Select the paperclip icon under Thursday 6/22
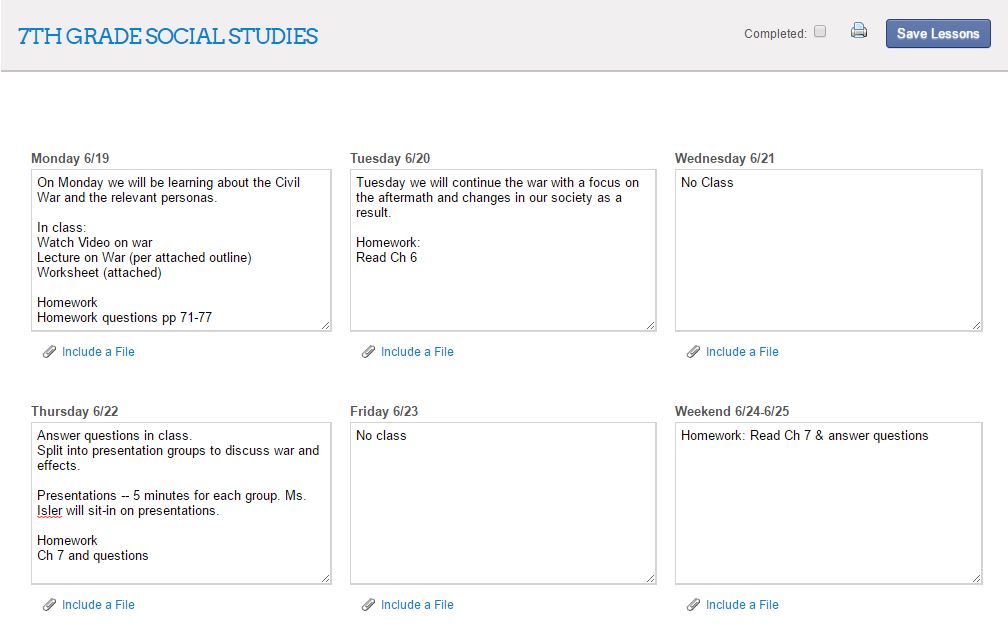 (x=50, y=605)
